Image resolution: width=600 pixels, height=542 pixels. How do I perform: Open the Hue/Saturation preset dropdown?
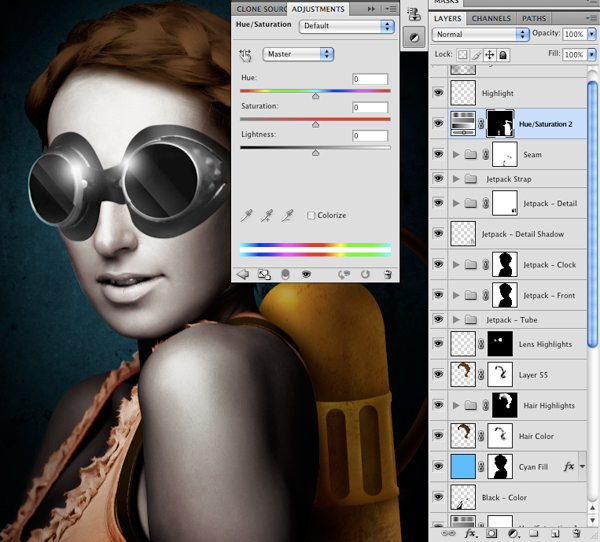[347, 26]
